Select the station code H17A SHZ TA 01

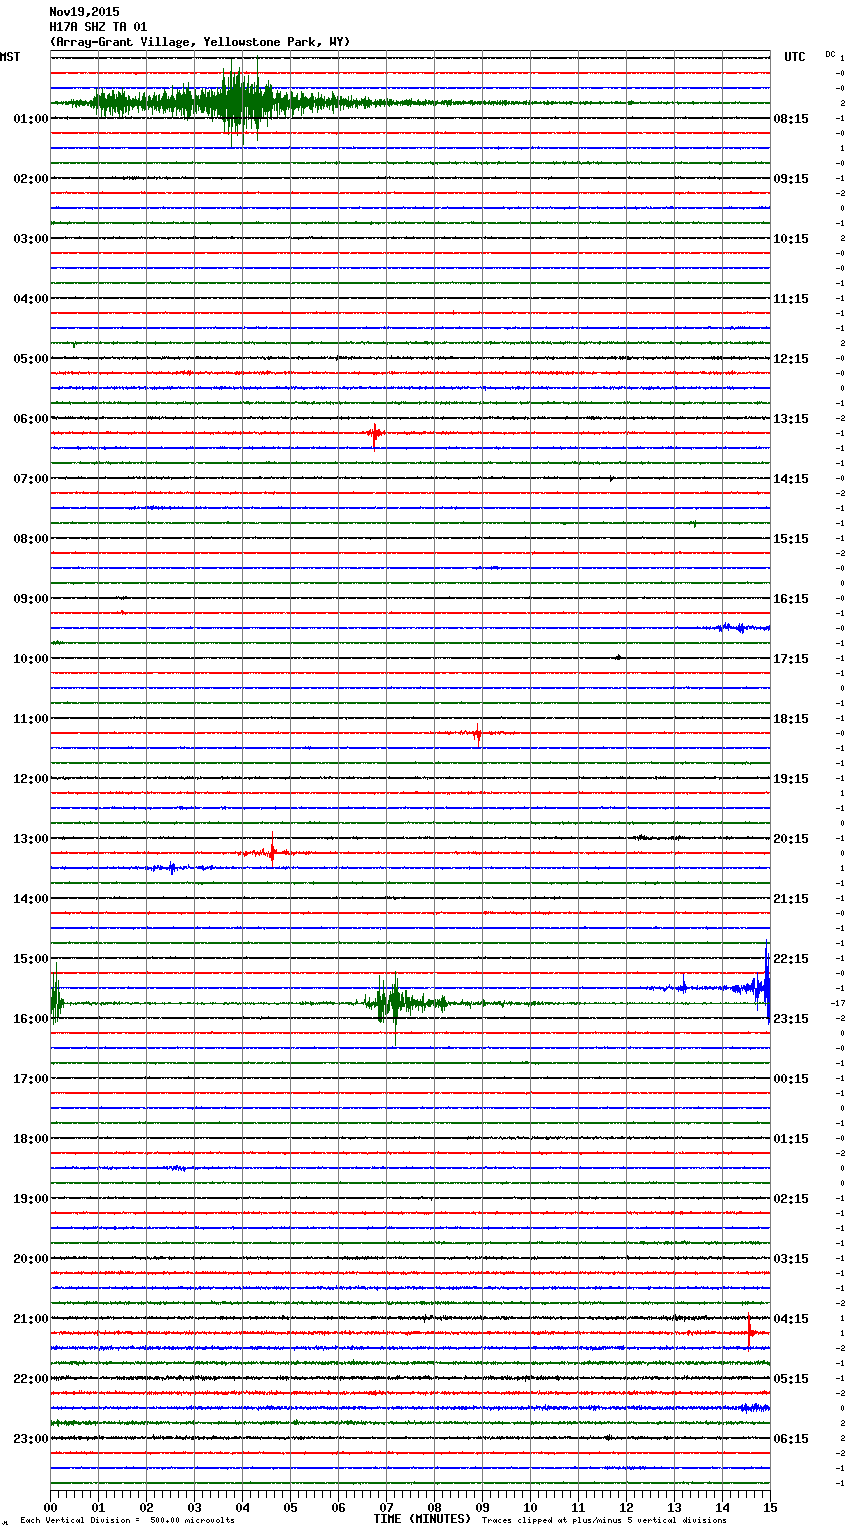pos(98,27)
